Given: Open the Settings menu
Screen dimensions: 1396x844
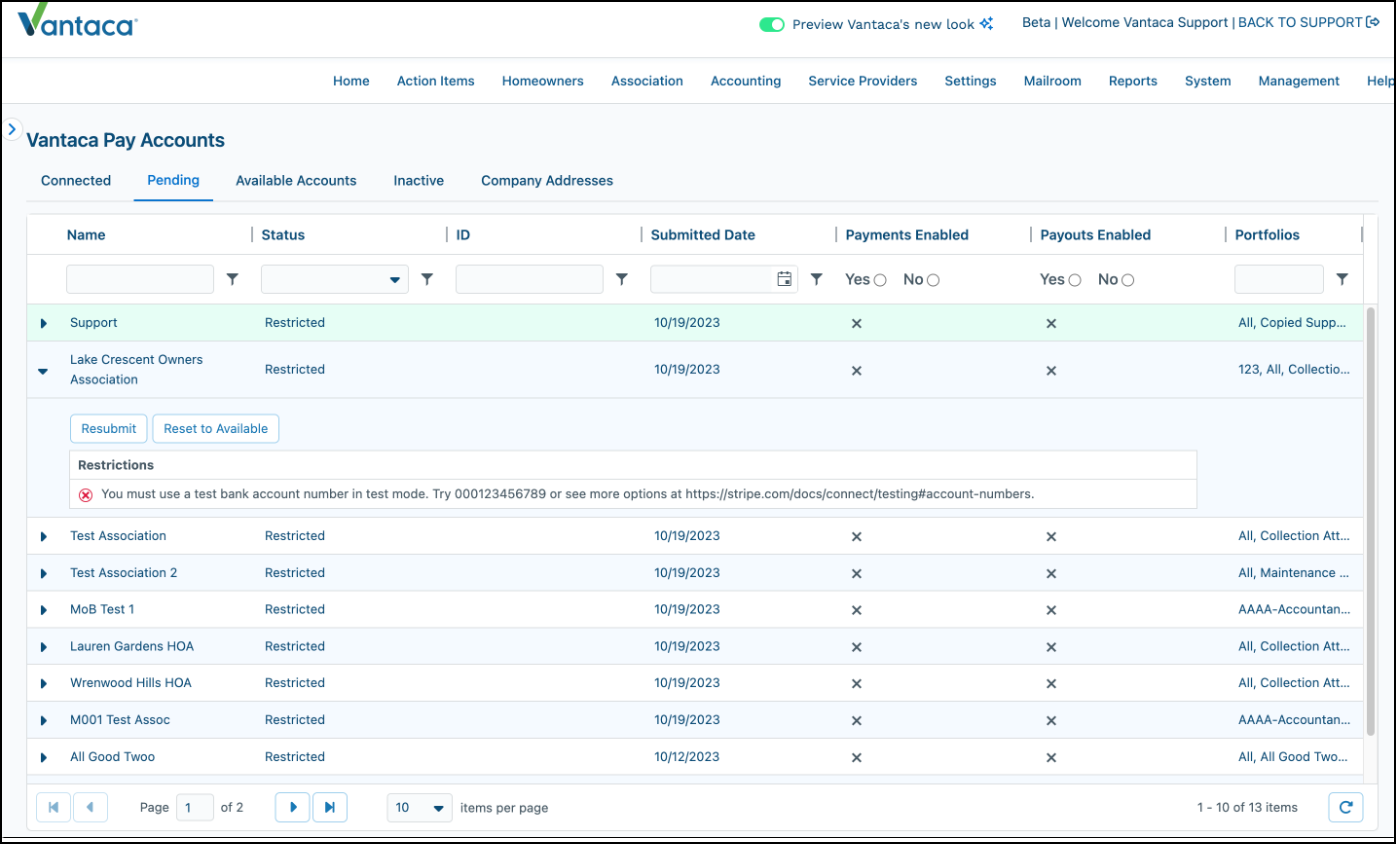Looking at the screenshot, I should pyautogui.click(x=970, y=81).
